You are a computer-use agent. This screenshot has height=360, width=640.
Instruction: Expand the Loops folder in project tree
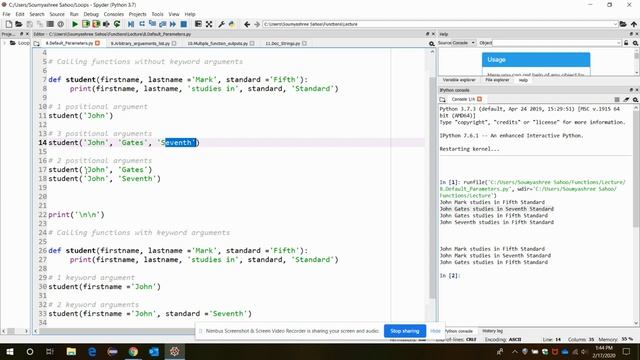(4, 43)
